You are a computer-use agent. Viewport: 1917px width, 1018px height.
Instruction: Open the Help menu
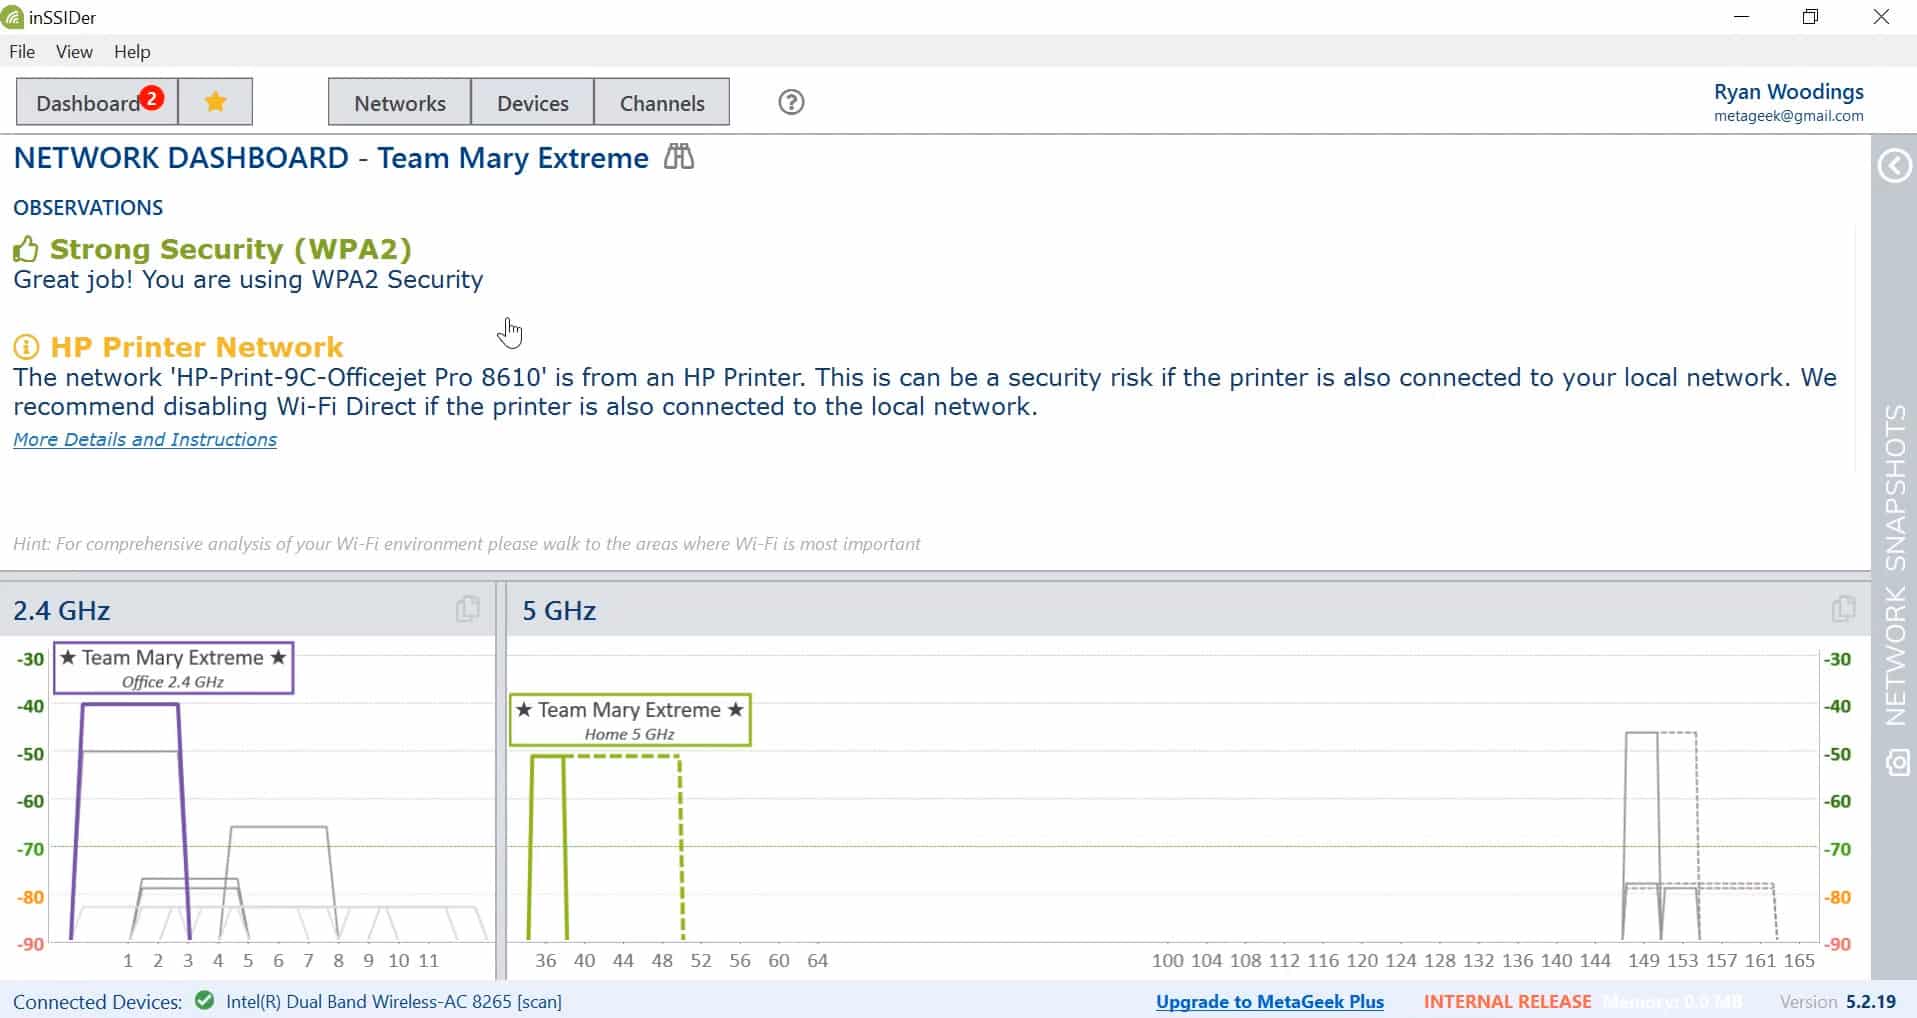tap(132, 52)
